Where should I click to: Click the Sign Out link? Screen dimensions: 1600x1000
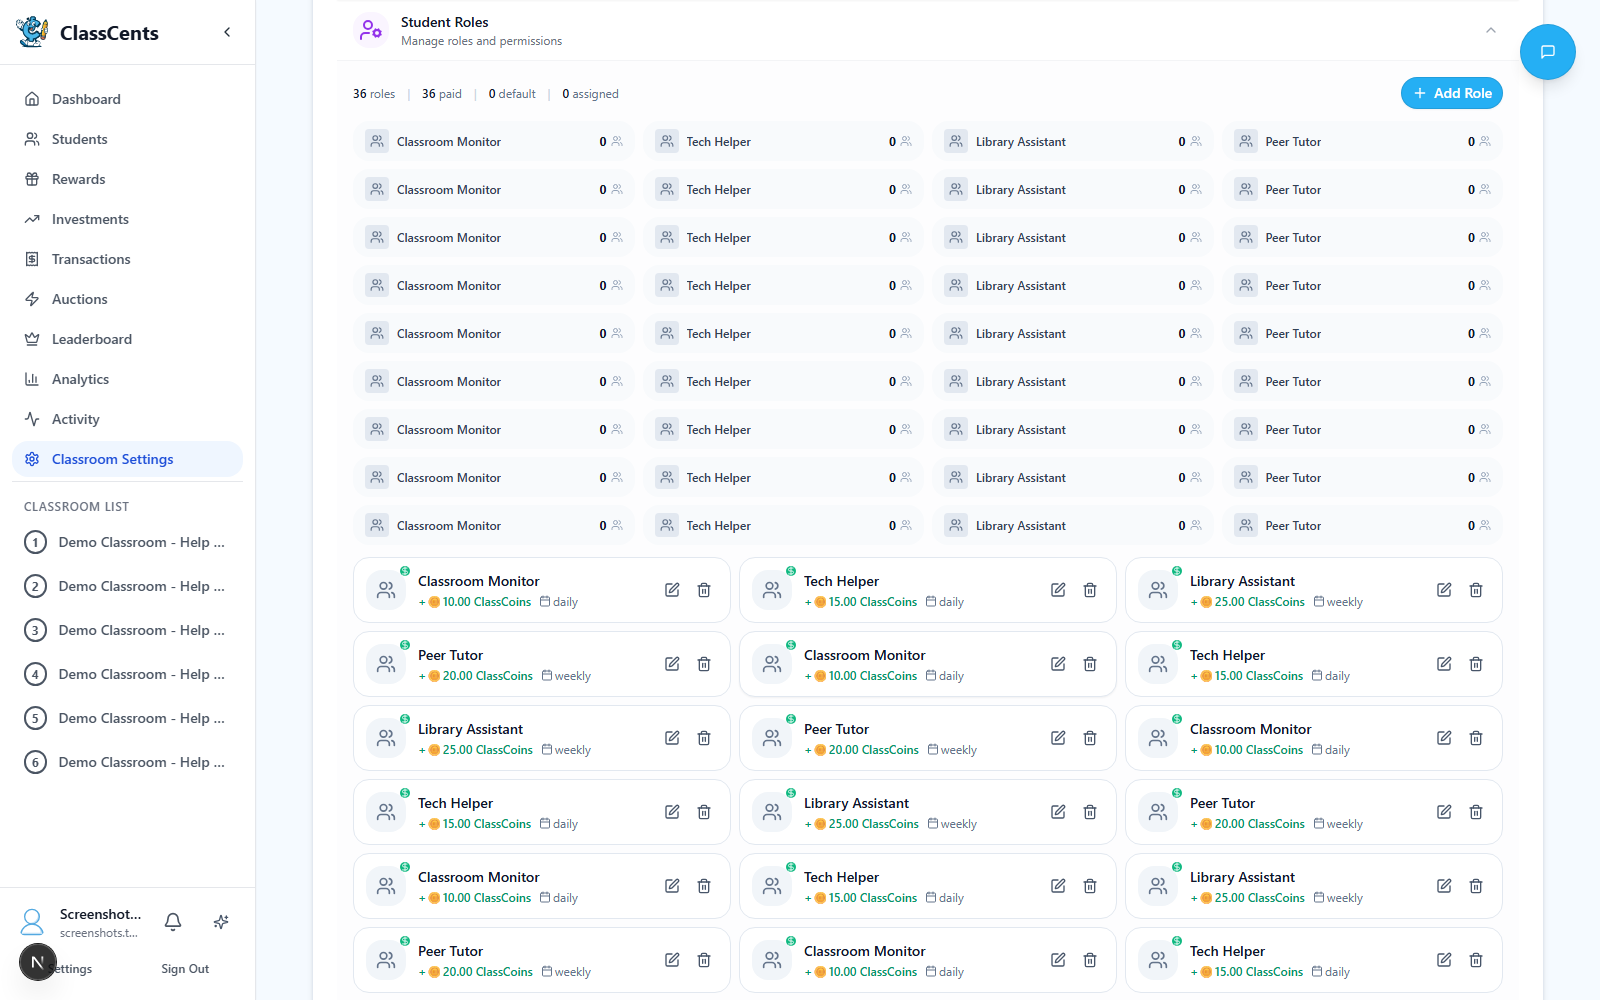coord(185,969)
